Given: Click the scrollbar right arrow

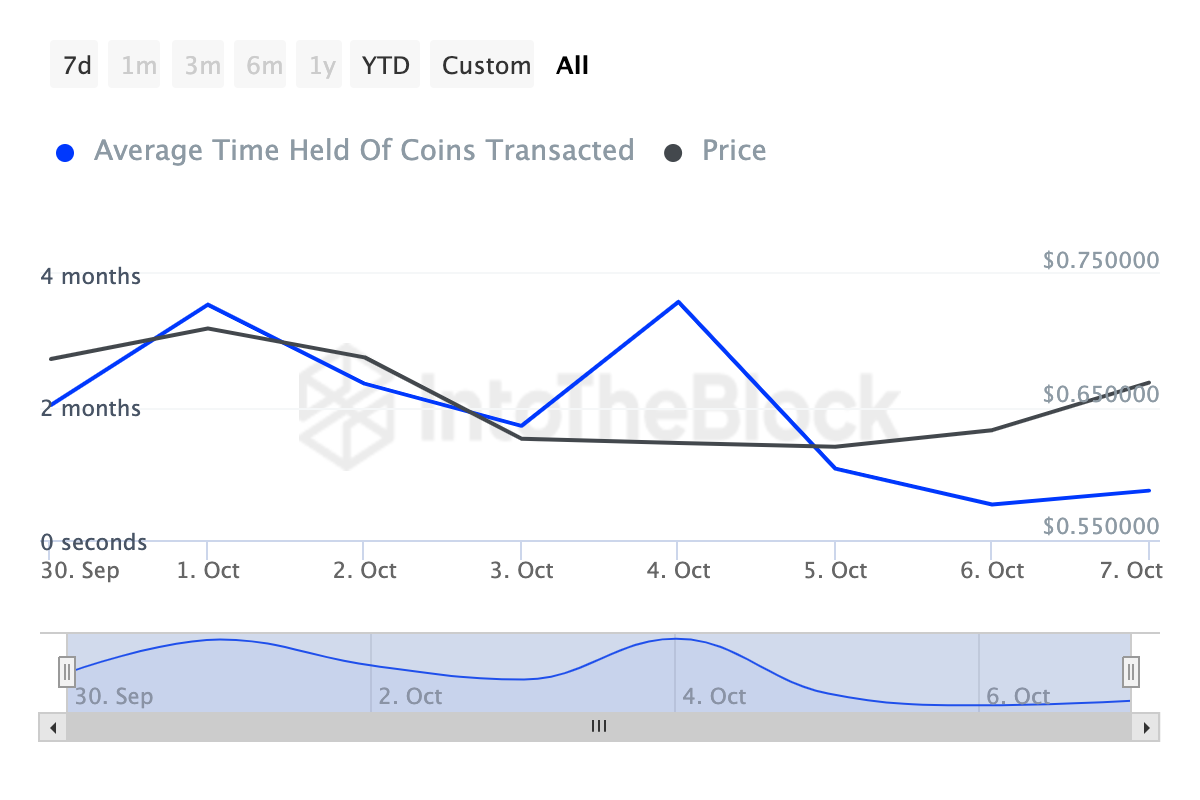Looking at the screenshot, I should pos(1146,727).
